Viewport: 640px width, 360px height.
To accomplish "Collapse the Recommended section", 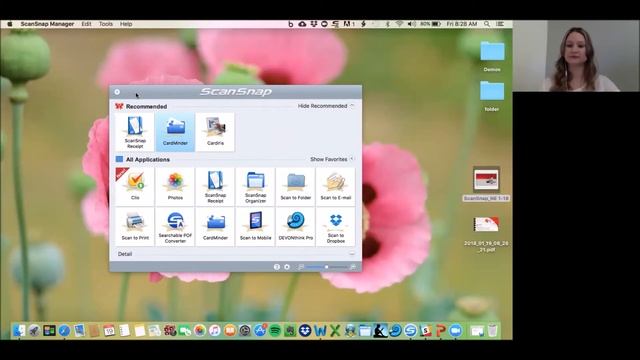I will coord(325,106).
